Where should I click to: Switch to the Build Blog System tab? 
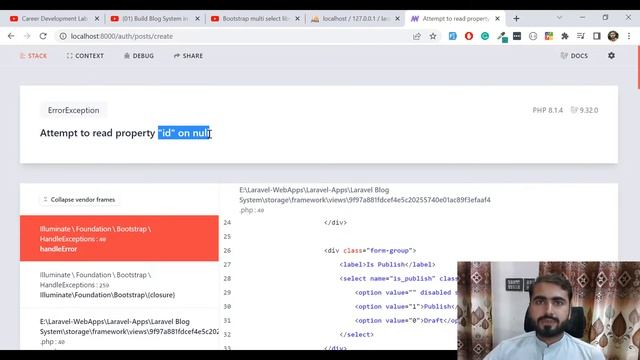(x=155, y=19)
